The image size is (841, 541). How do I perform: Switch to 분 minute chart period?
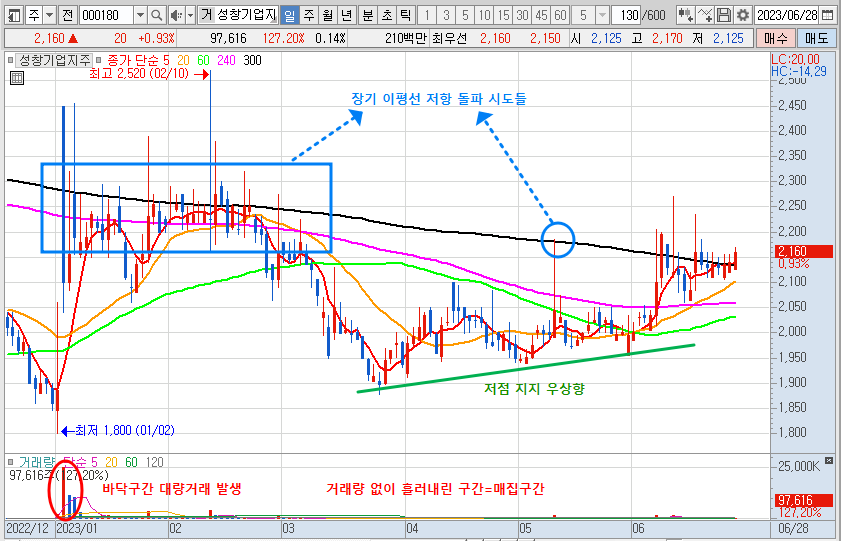click(x=367, y=15)
